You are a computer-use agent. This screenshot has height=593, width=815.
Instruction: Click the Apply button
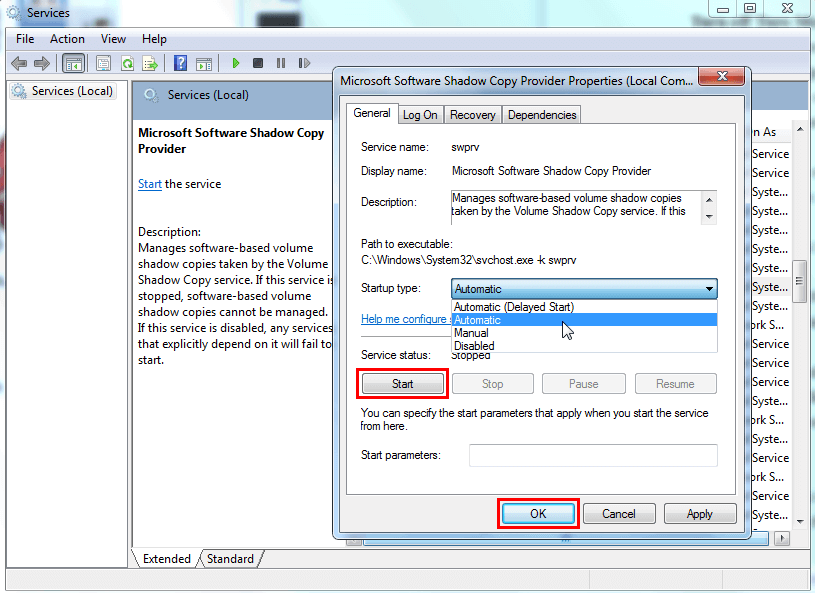(700, 514)
